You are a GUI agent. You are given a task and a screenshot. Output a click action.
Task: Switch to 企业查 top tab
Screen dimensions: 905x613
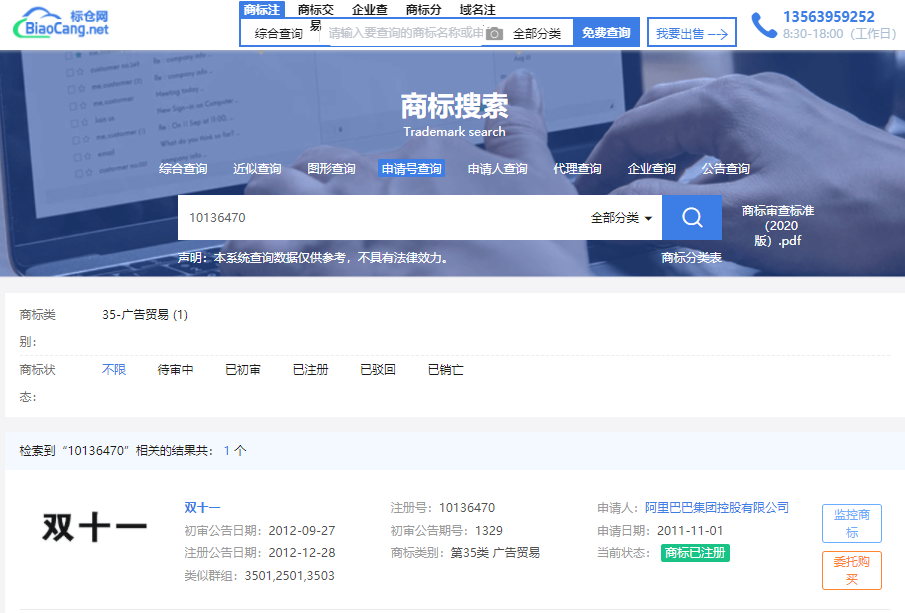coord(369,10)
